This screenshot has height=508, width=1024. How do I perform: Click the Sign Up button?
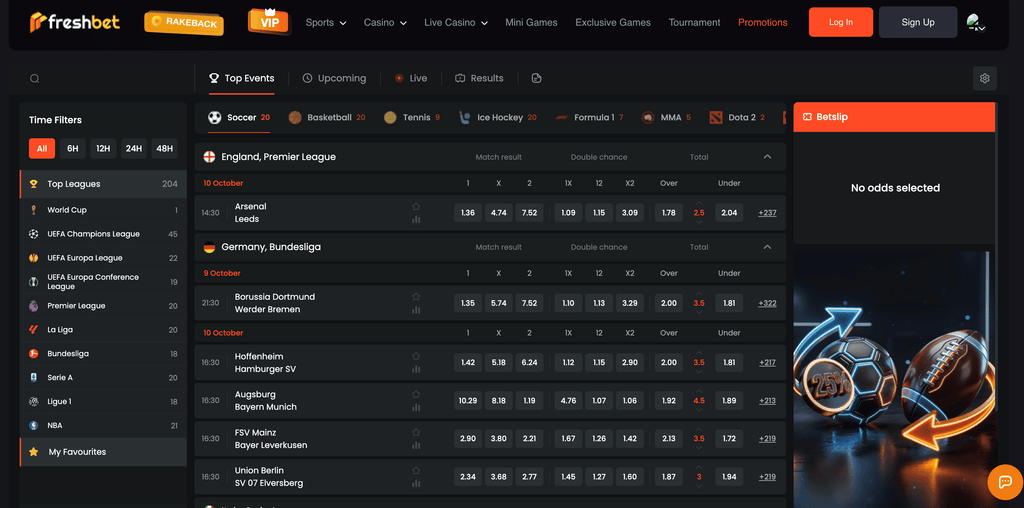(x=918, y=22)
